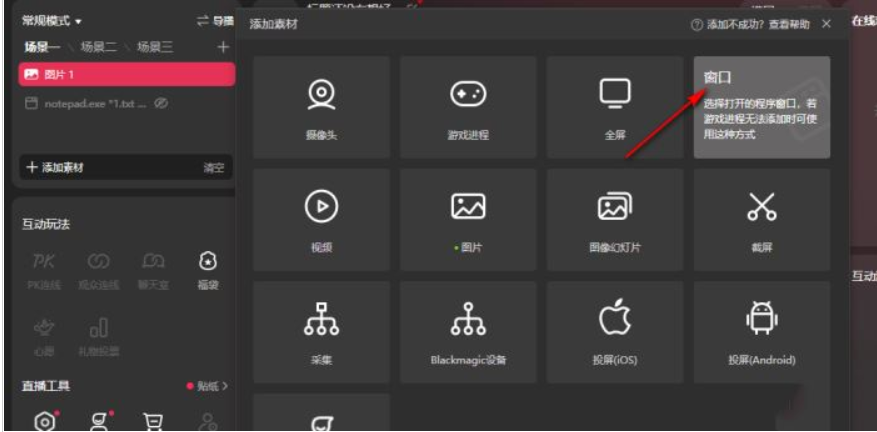
Task: Open 观众连线 audience link
Action: pos(98,270)
